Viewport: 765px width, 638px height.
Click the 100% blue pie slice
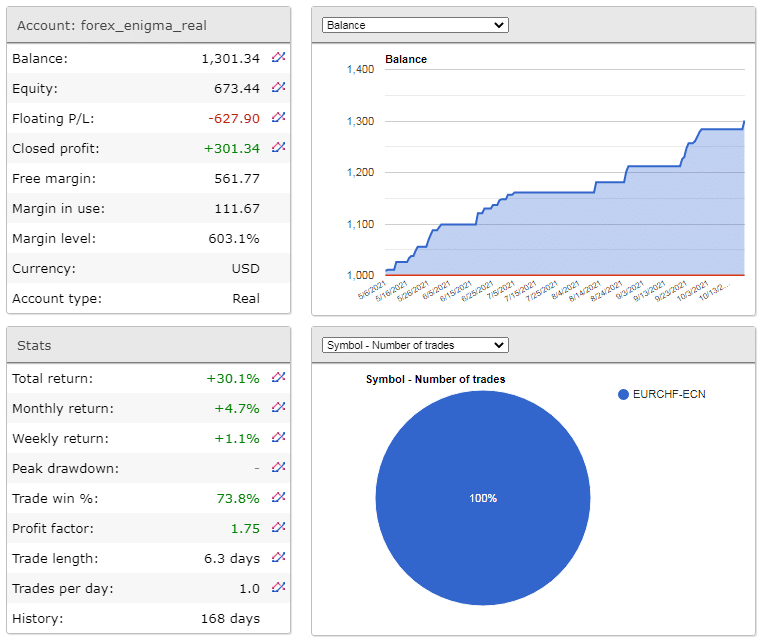click(x=484, y=497)
